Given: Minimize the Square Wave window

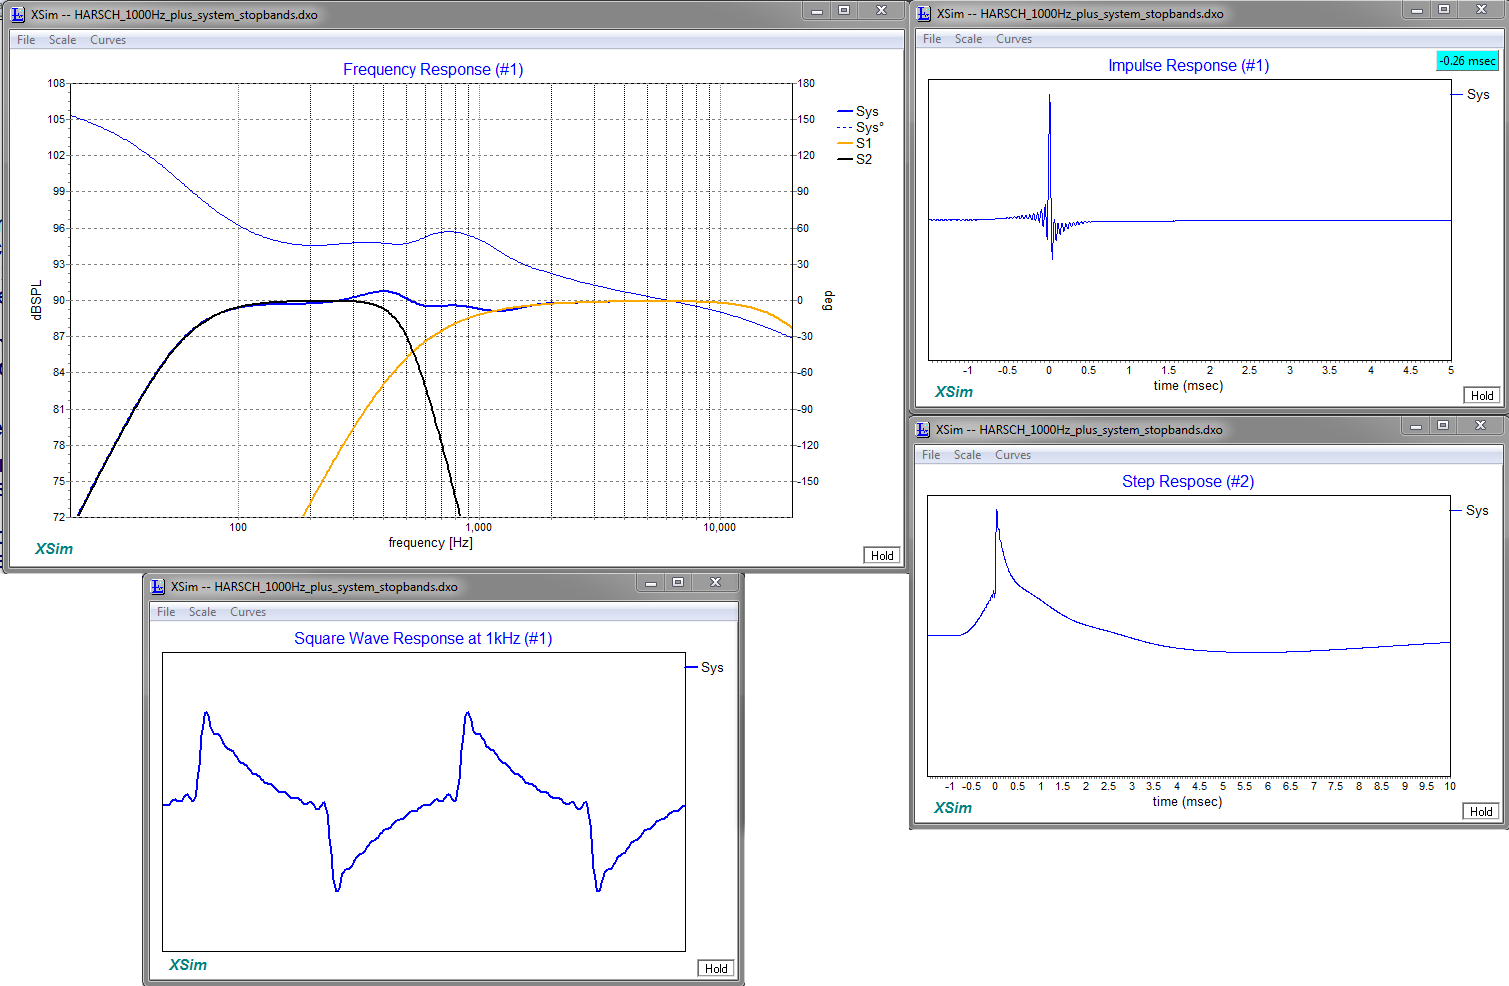Looking at the screenshot, I should click(x=651, y=583).
